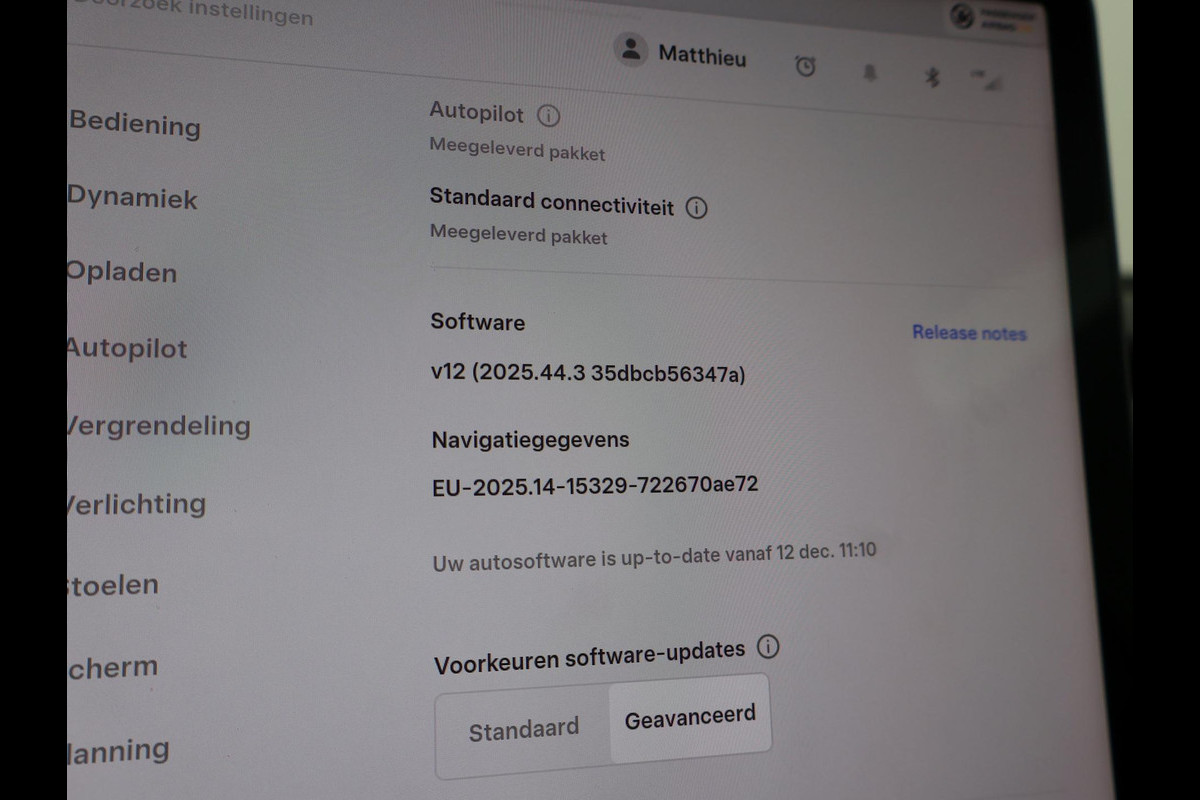The width and height of the screenshot is (1200, 800).
Task: Show info for Voorkeuren software-updates
Action: point(768,647)
